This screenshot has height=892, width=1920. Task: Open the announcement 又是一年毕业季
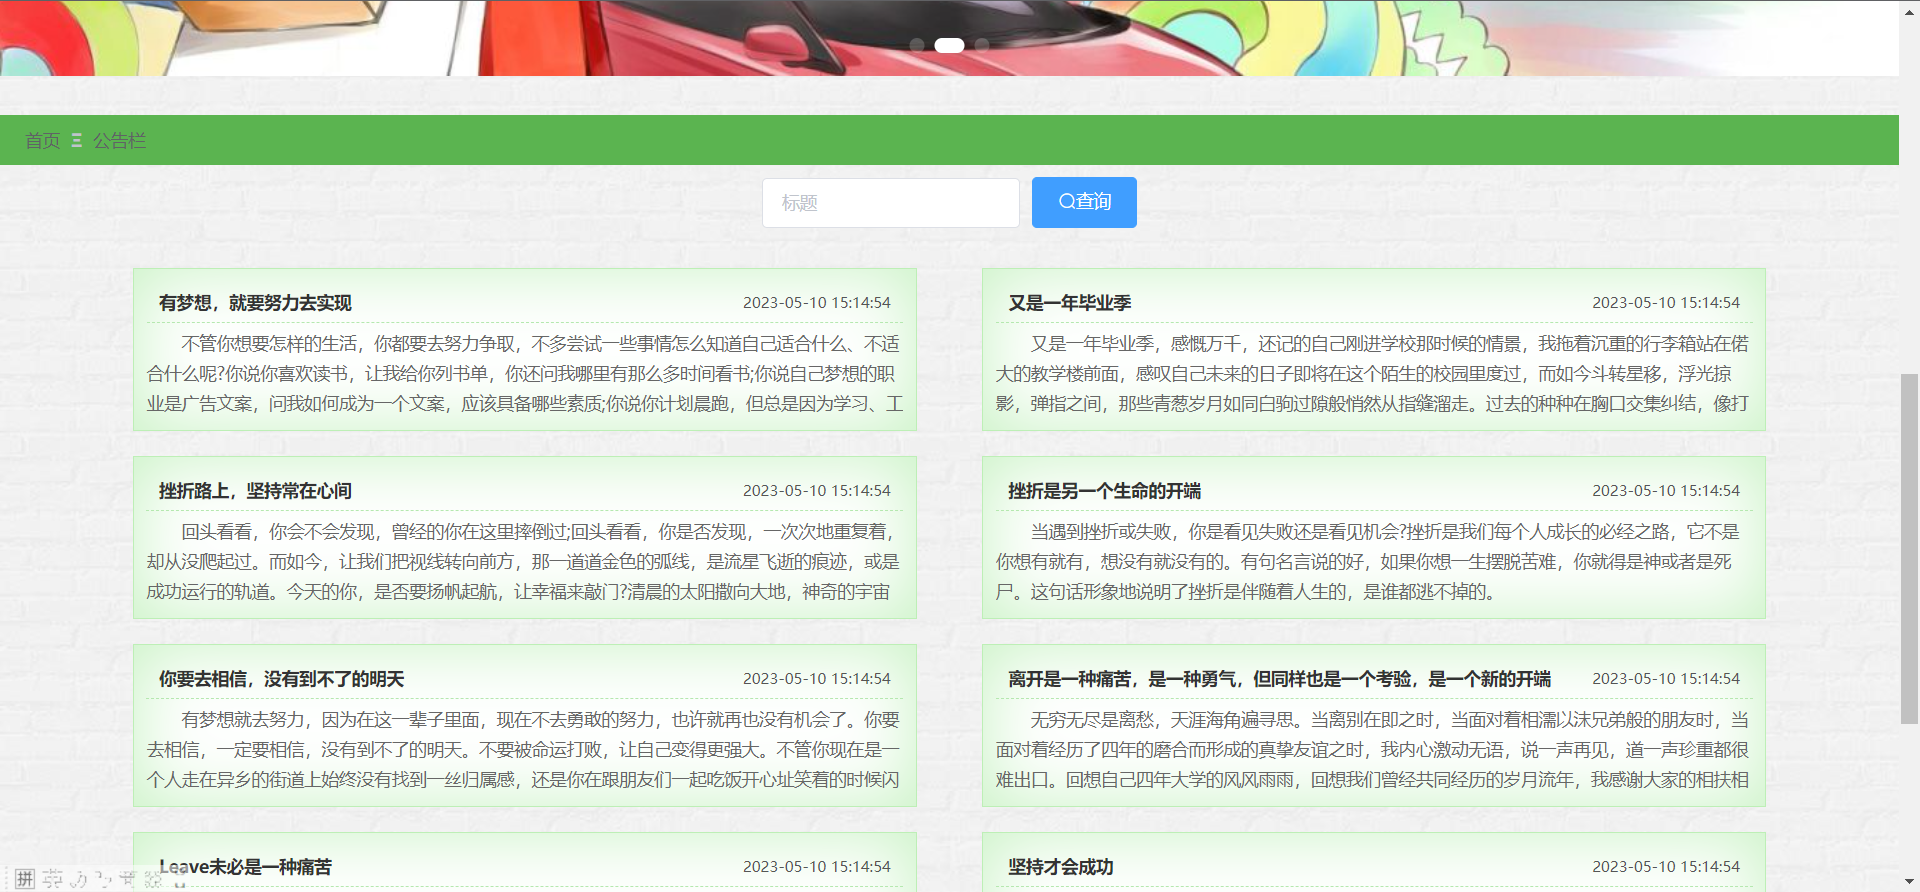pos(1069,303)
